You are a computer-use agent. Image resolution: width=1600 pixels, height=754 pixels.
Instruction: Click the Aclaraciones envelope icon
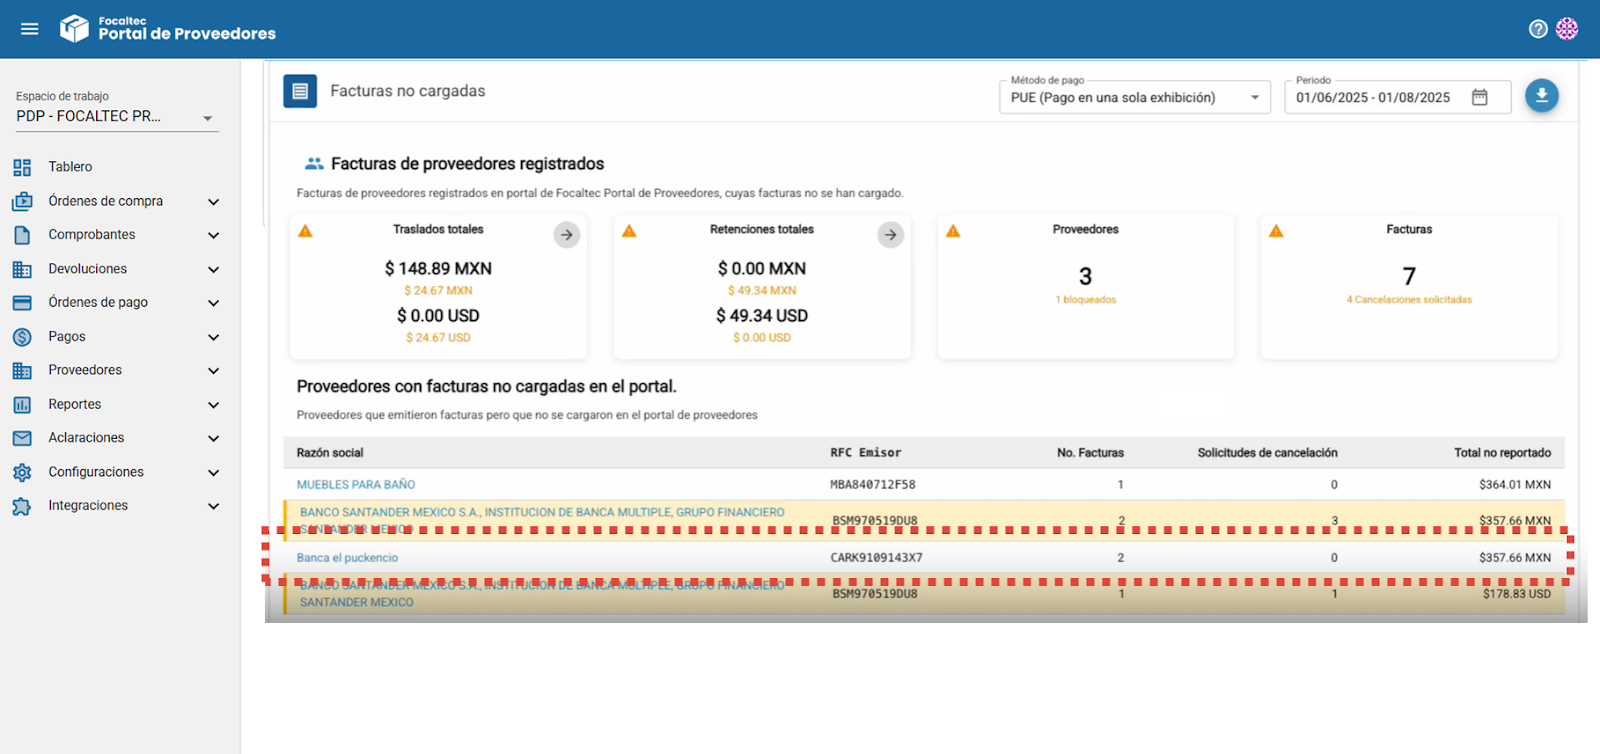[22, 438]
